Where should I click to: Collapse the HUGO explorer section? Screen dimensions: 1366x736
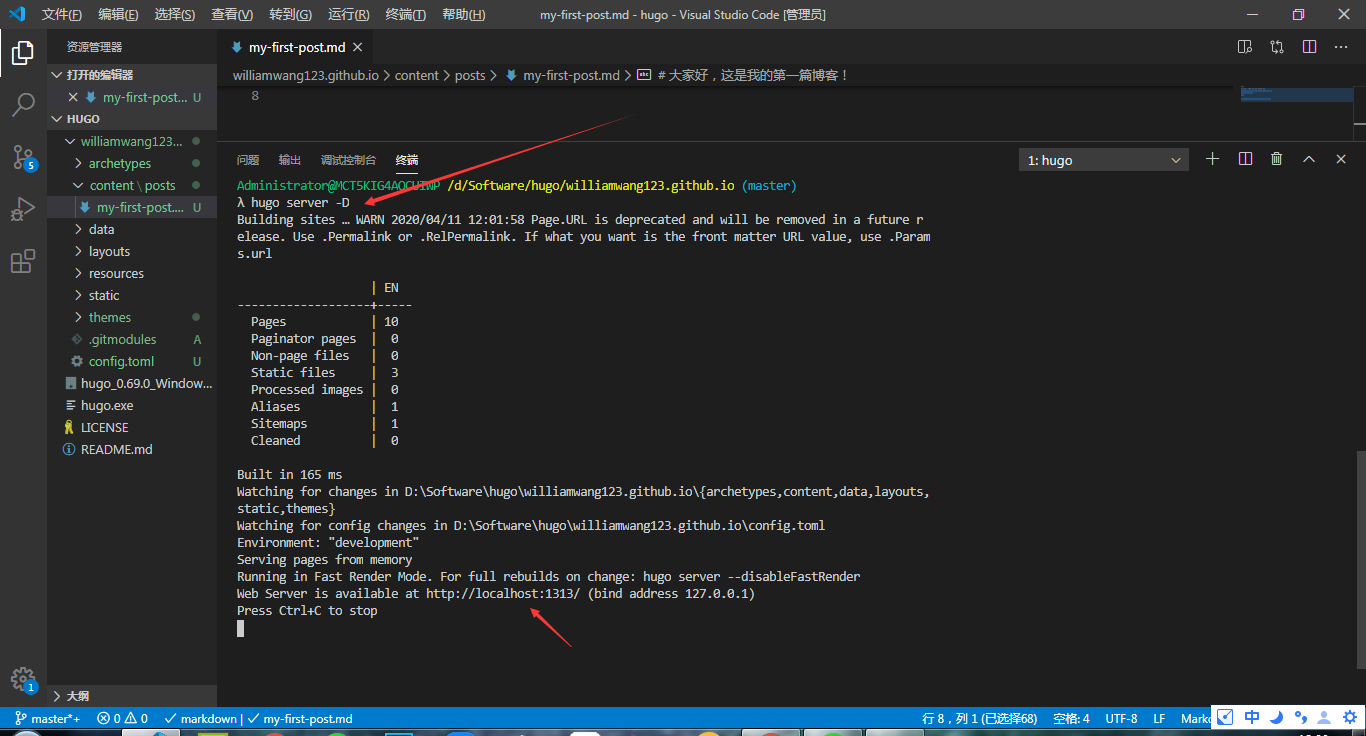[x=132, y=119]
